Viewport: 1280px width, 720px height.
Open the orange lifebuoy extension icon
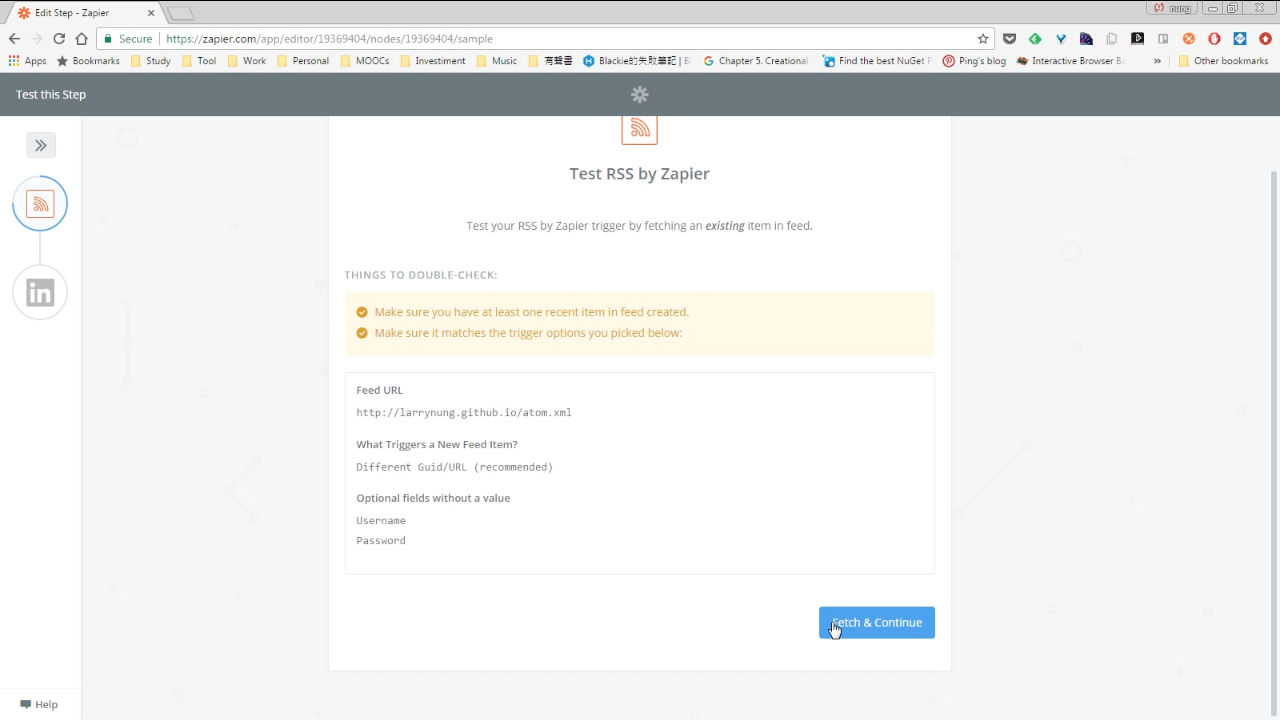1189,38
